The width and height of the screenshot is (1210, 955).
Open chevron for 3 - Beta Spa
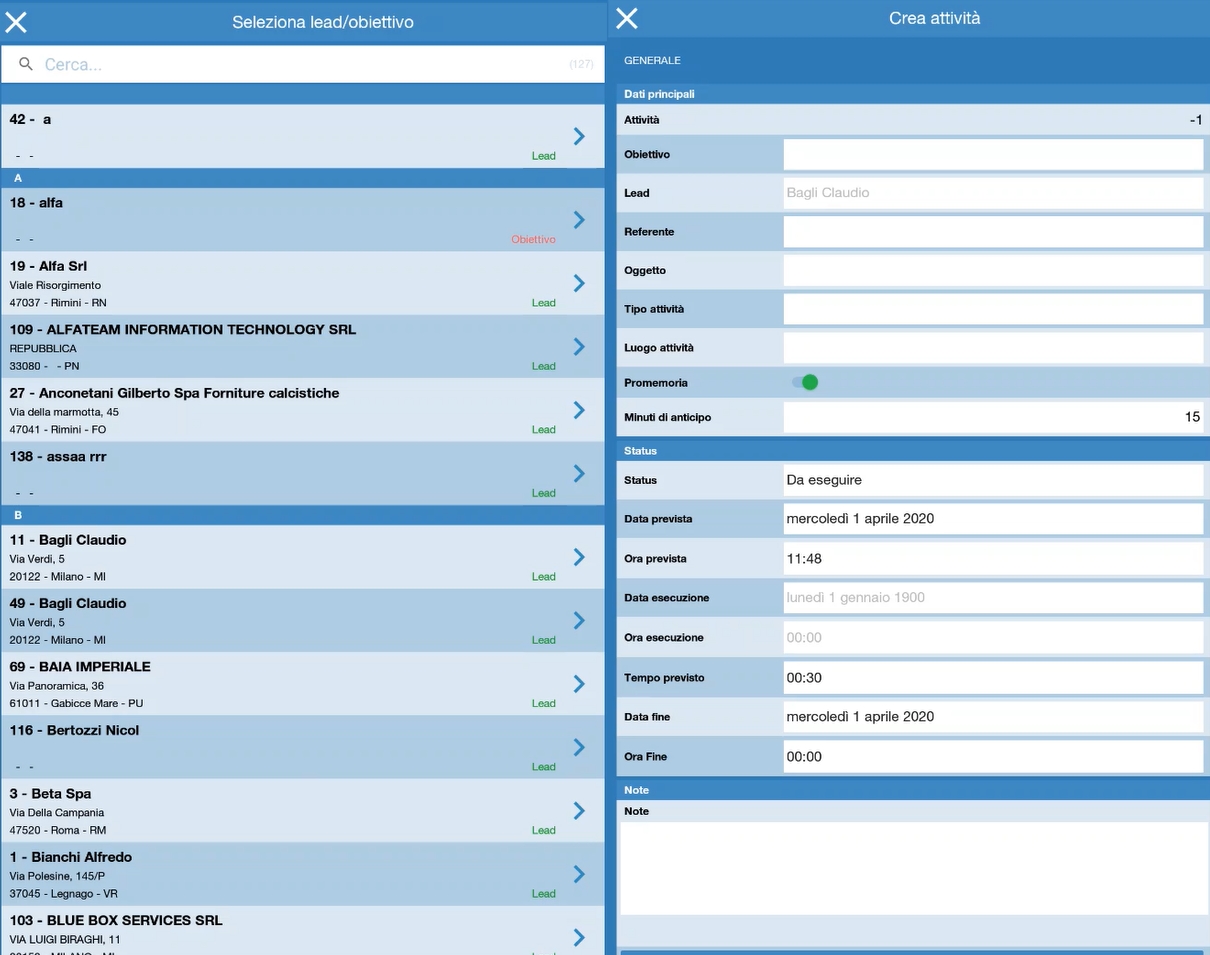tap(579, 810)
